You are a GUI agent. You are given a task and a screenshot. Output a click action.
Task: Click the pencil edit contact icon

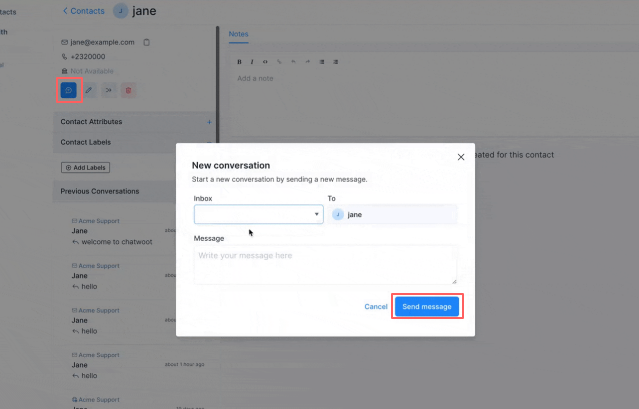pos(89,90)
